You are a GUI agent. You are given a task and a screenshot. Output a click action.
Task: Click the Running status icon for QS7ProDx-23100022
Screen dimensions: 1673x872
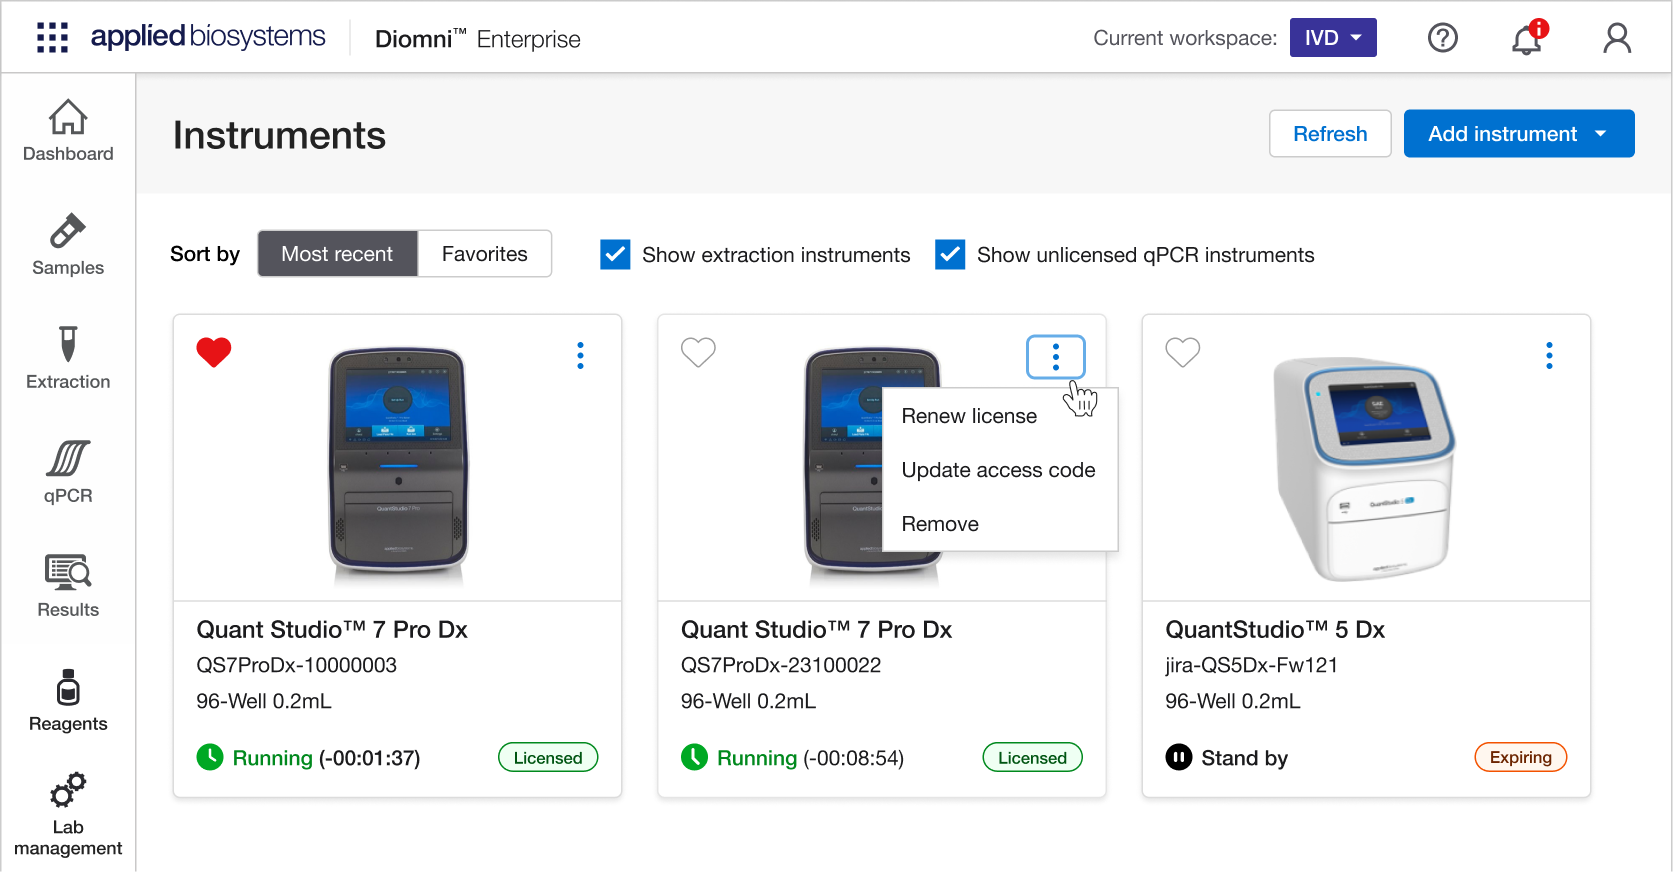point(694,758)
